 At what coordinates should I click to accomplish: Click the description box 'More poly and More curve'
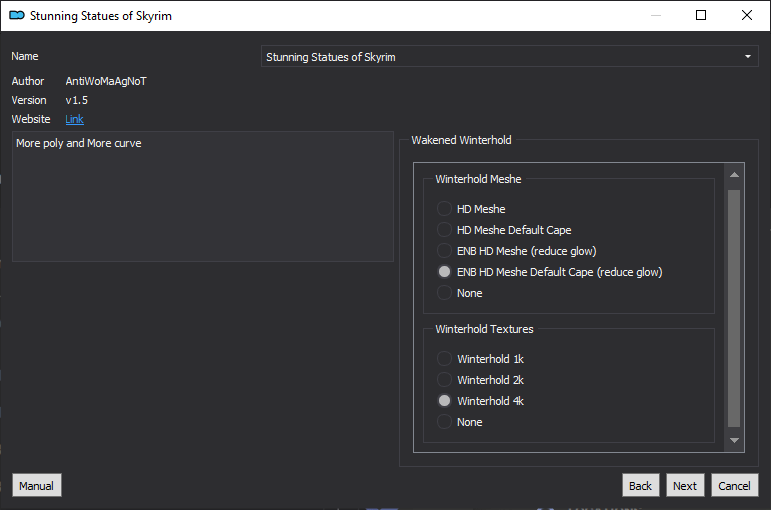coord(203,196)
